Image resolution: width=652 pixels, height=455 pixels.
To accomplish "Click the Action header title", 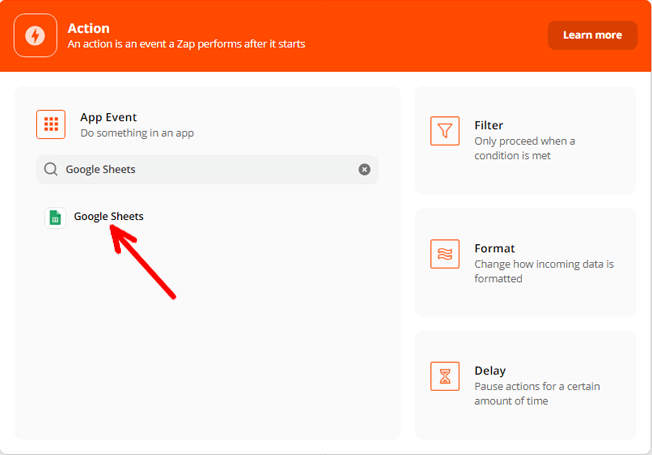I will tap(89, 28).
